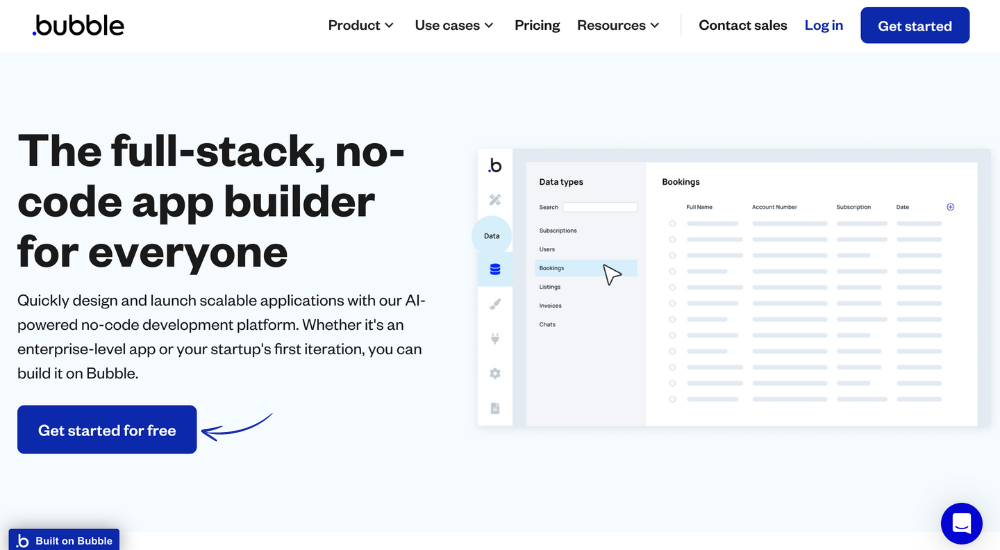Open the Product dropdown menu

[x=360, y=26]
